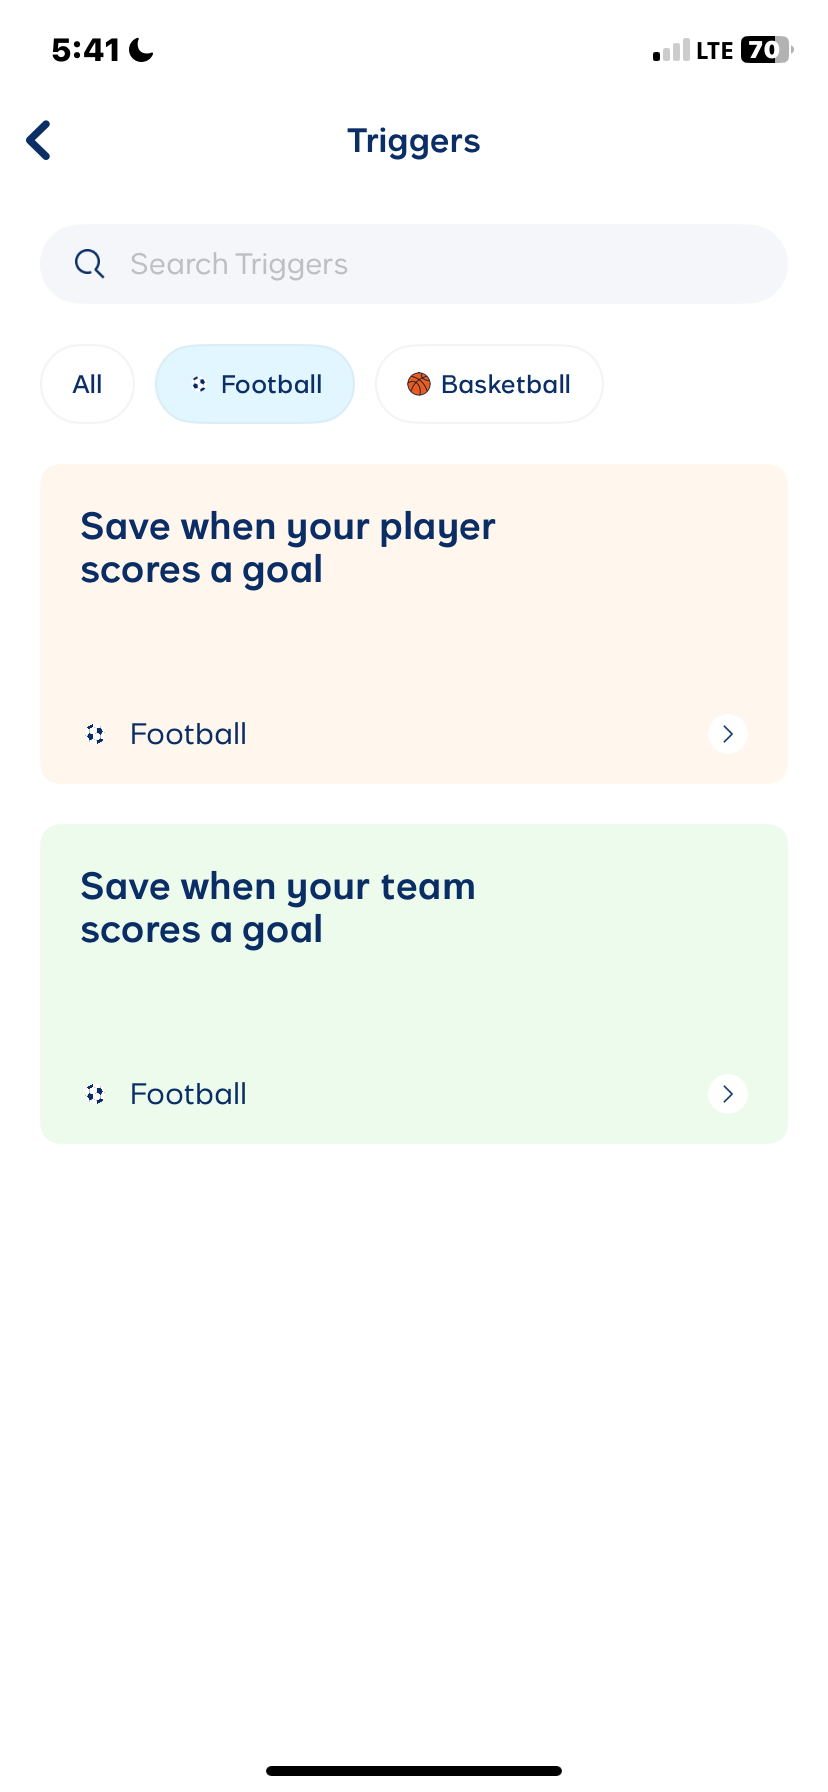
Task: Click the football icon on the player goal card
Action: (x=95, y=733)
